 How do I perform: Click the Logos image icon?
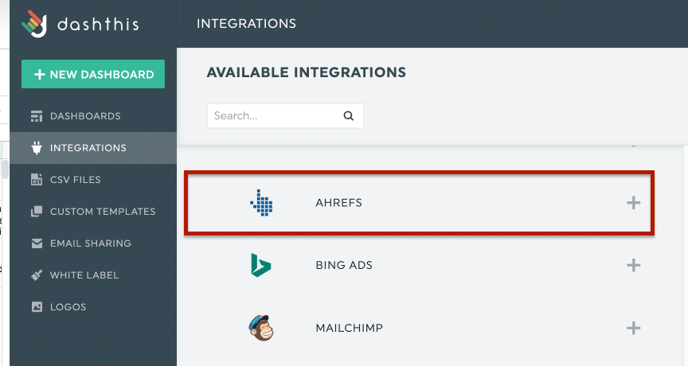(x=37, y=307)
